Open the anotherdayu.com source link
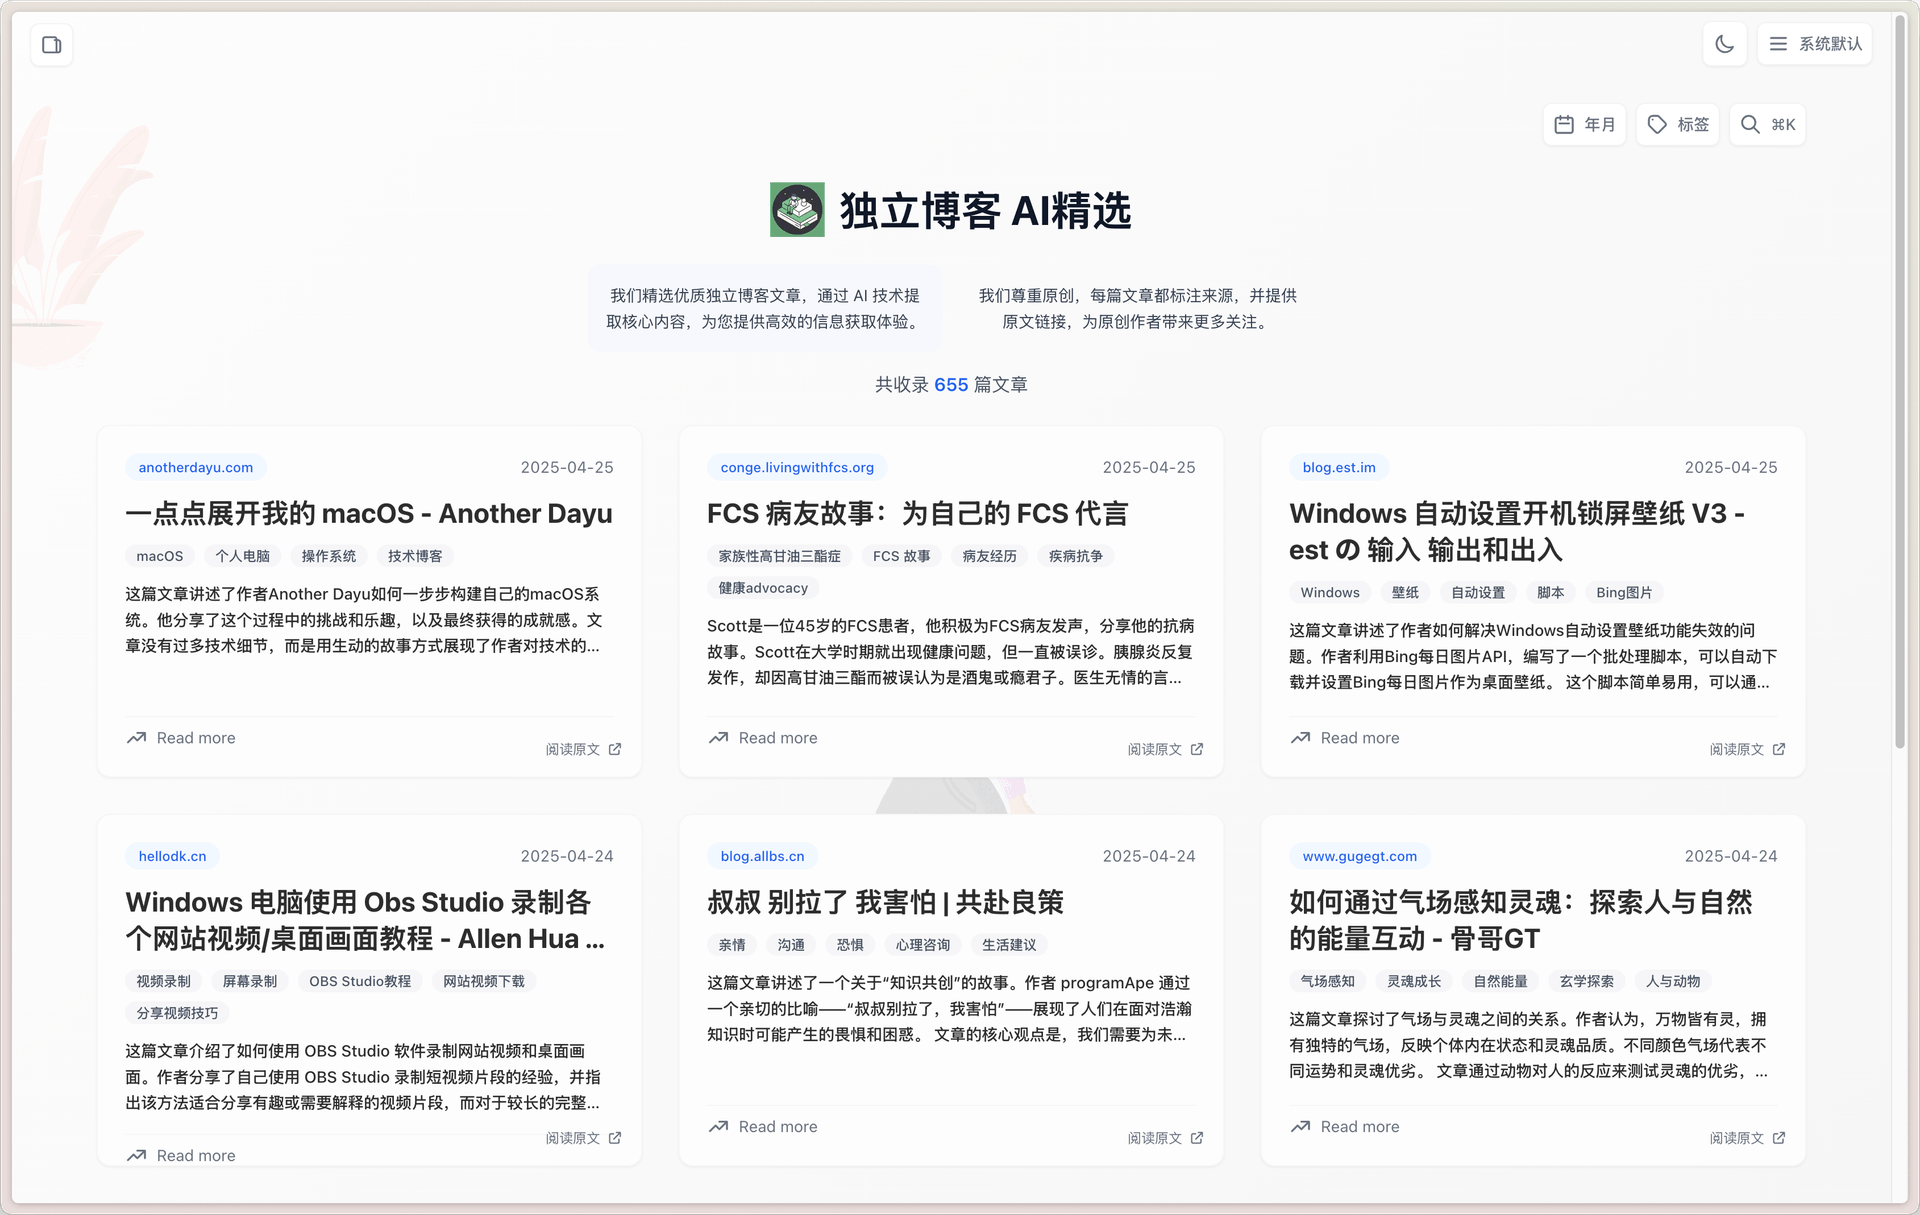The image size is (1920, 1215). (x=196, y=467)
